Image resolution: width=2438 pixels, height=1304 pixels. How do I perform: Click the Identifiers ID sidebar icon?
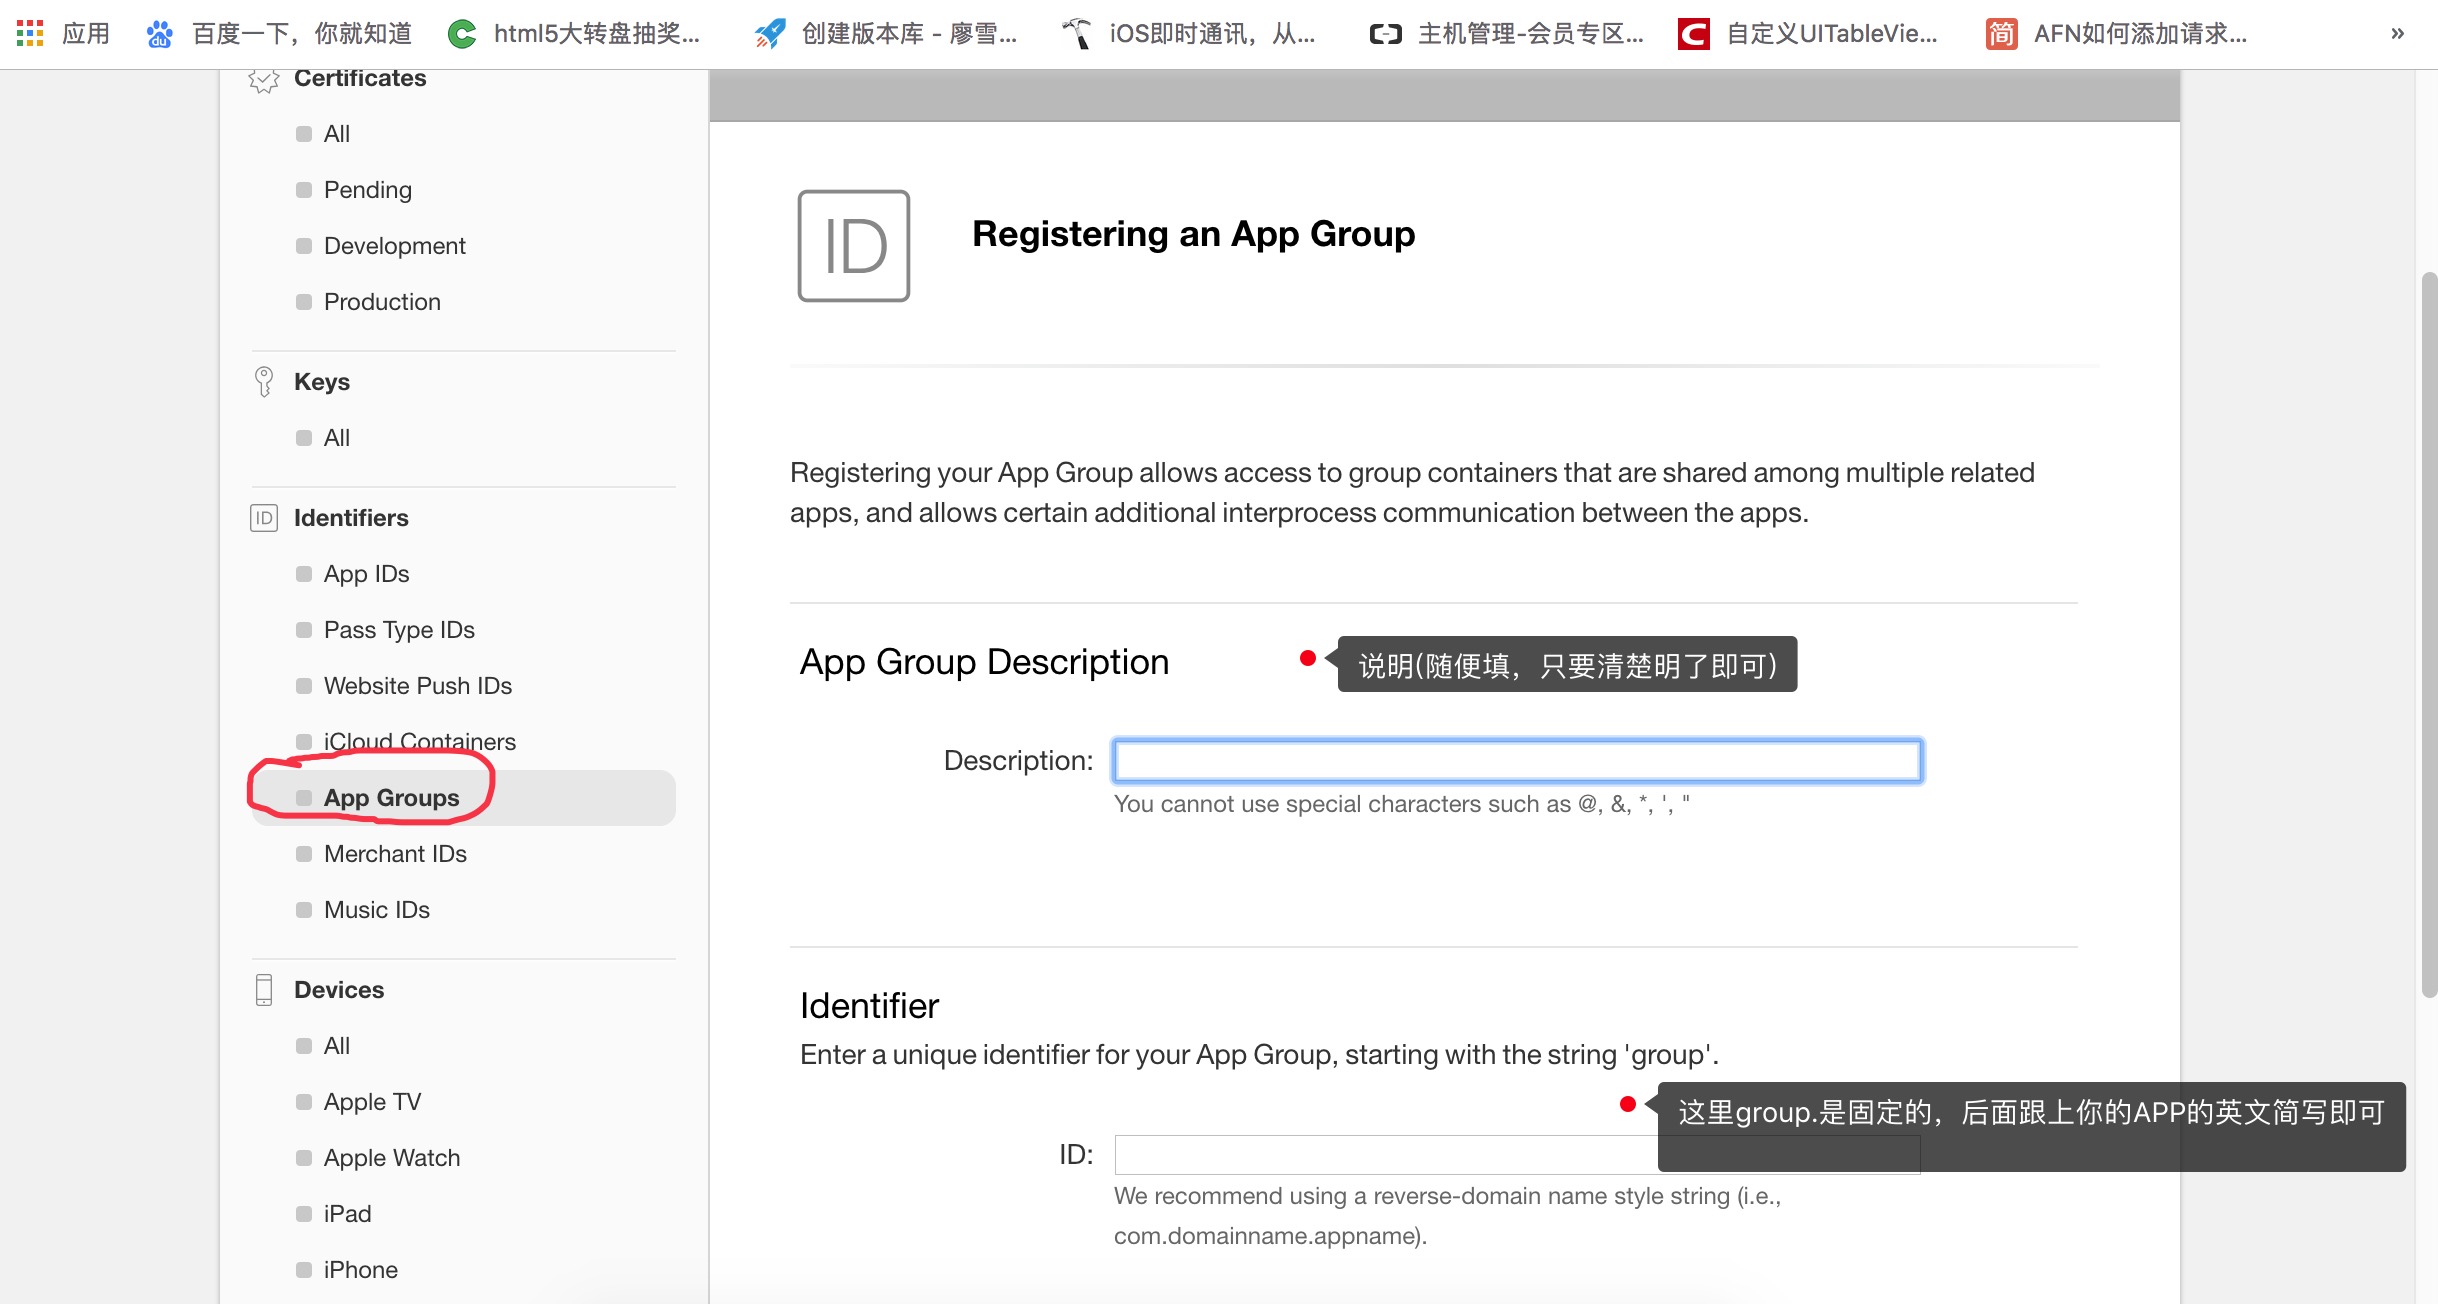coord(263,518)
